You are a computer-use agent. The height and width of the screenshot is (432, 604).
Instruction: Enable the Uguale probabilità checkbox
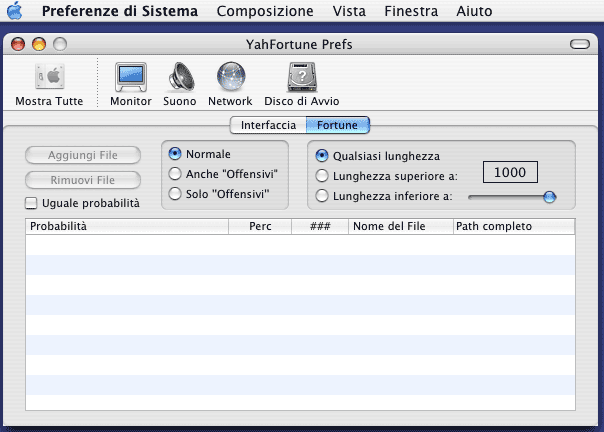tap(32, 203)
